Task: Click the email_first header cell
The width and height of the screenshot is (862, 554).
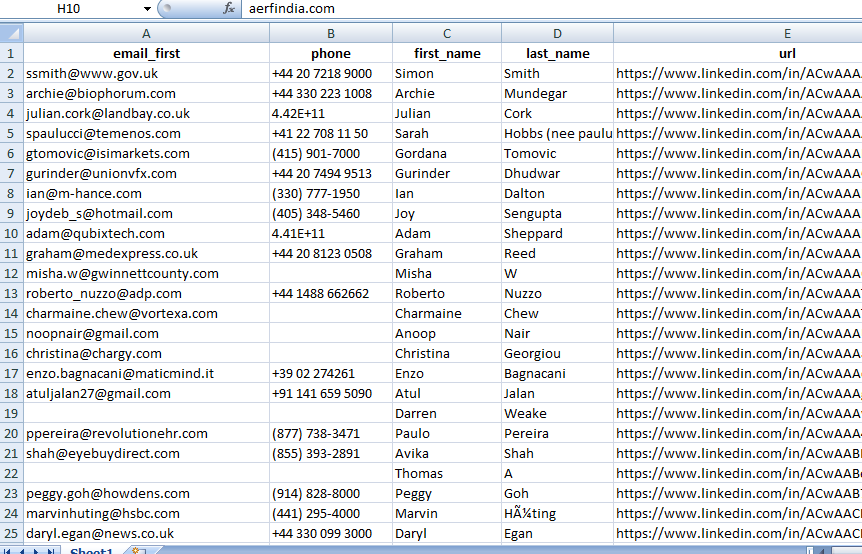Action: point(146,53)
